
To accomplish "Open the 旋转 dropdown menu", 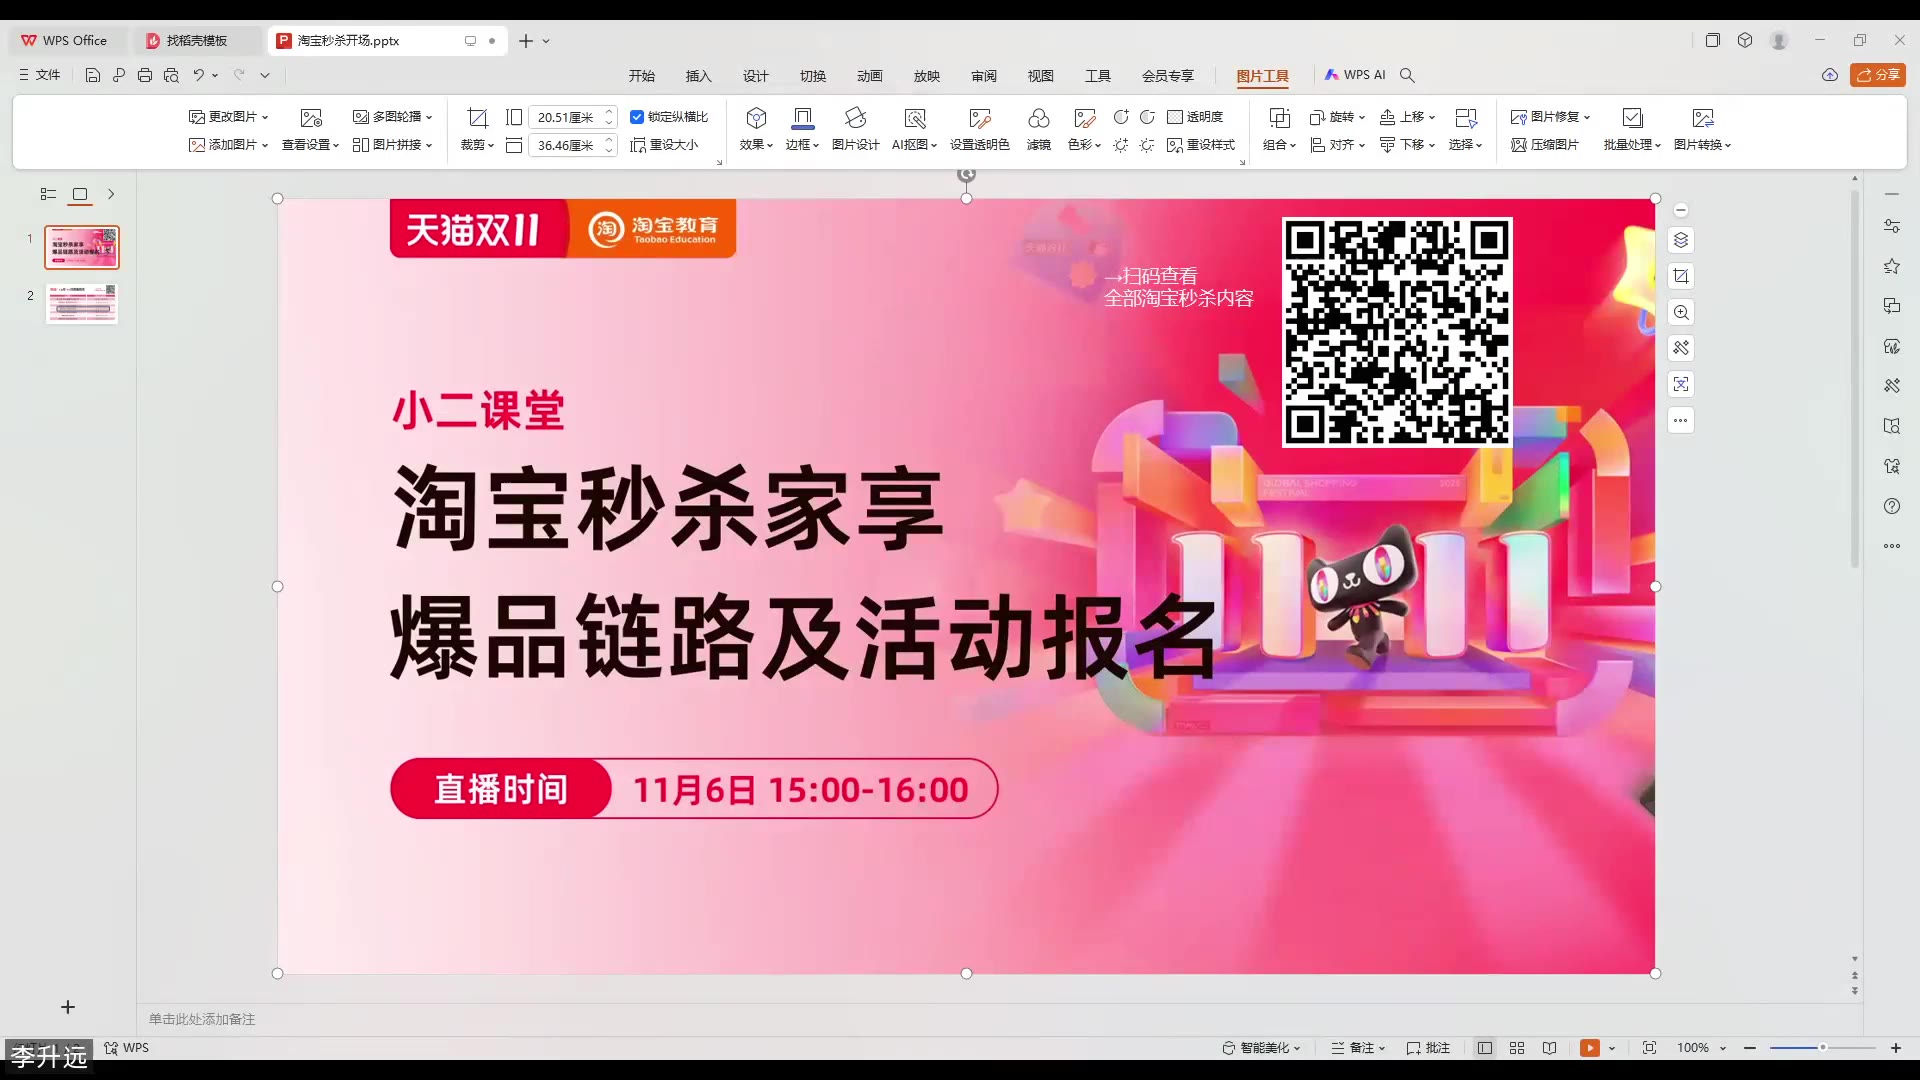I will pyautogui.click(x=1338, y=116).
